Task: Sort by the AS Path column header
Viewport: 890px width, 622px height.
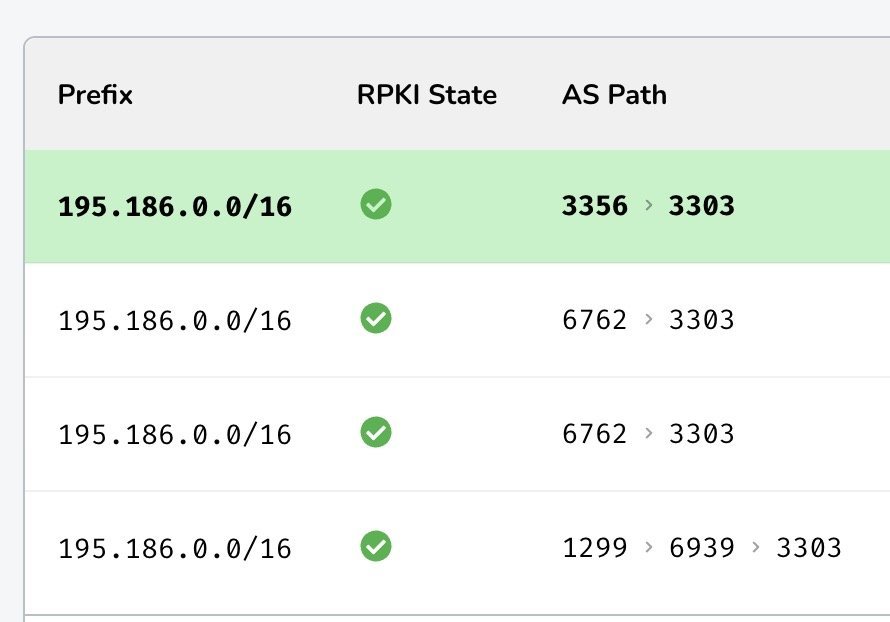Action: coord(614,94)
